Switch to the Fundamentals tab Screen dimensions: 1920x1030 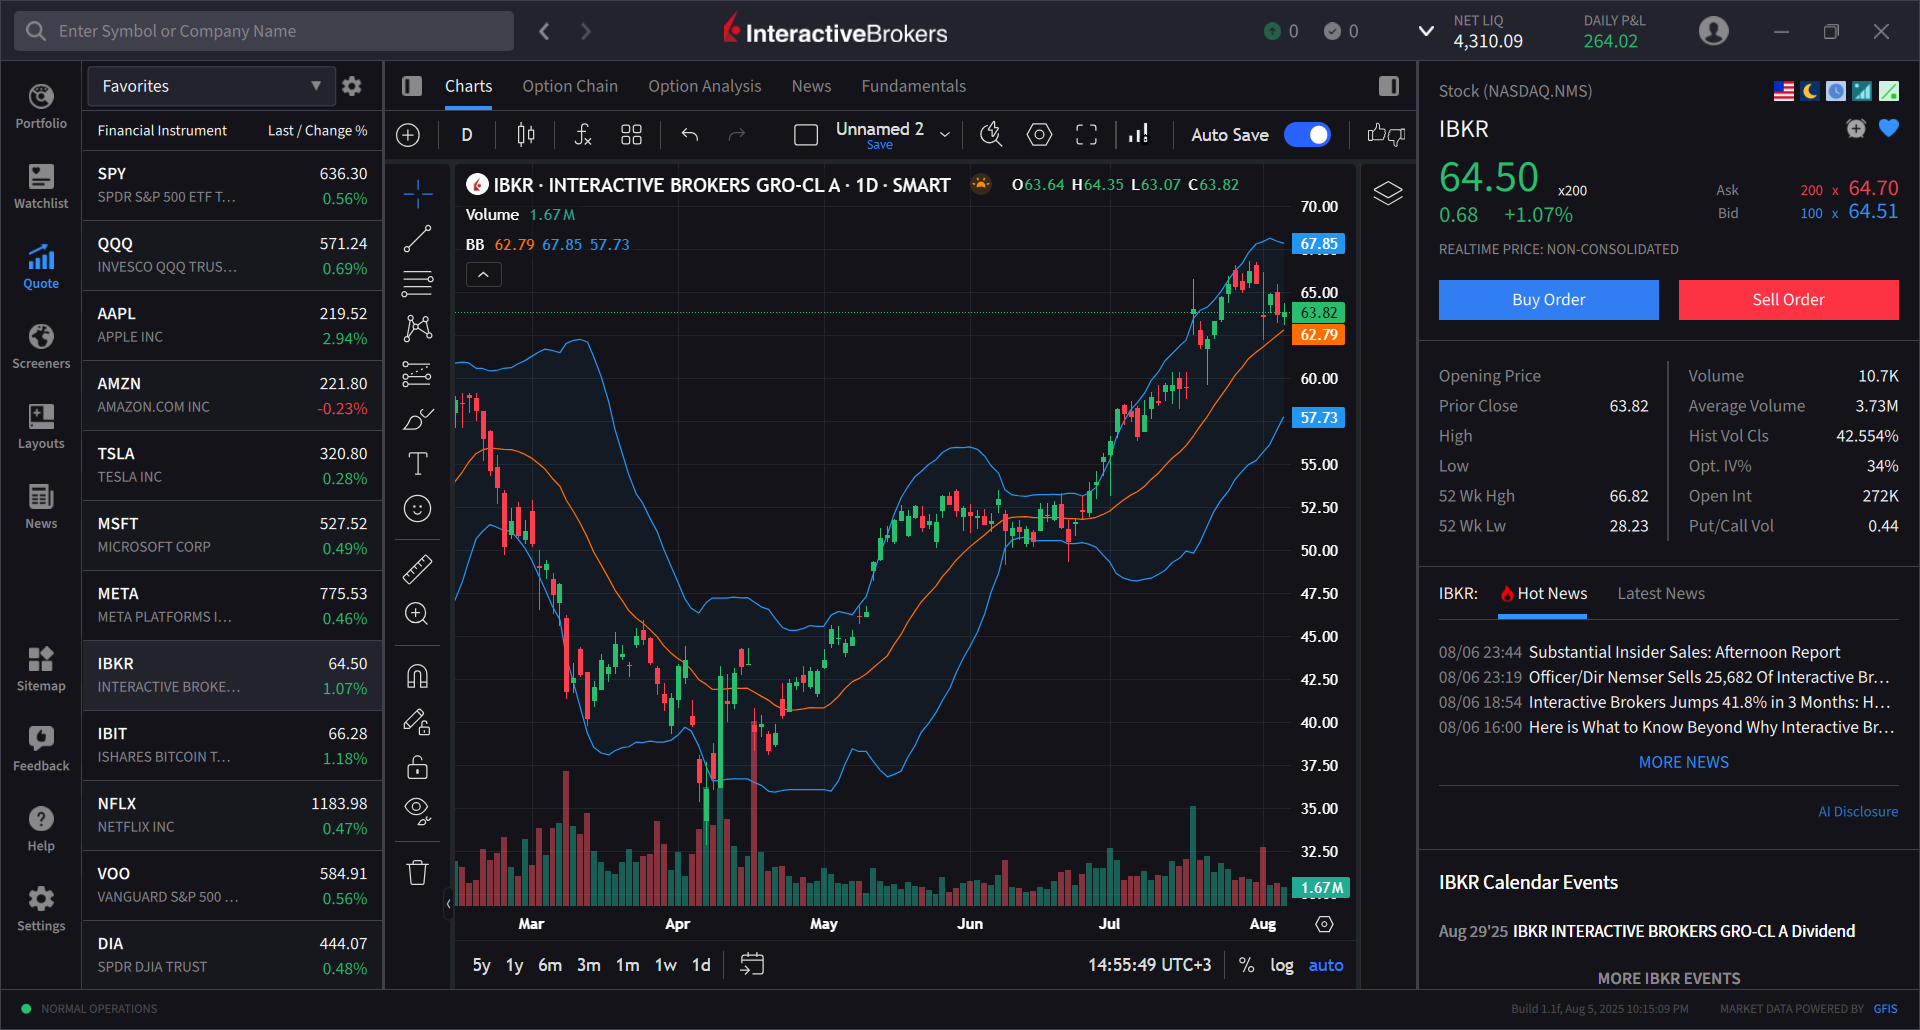[x=914, y=86]
